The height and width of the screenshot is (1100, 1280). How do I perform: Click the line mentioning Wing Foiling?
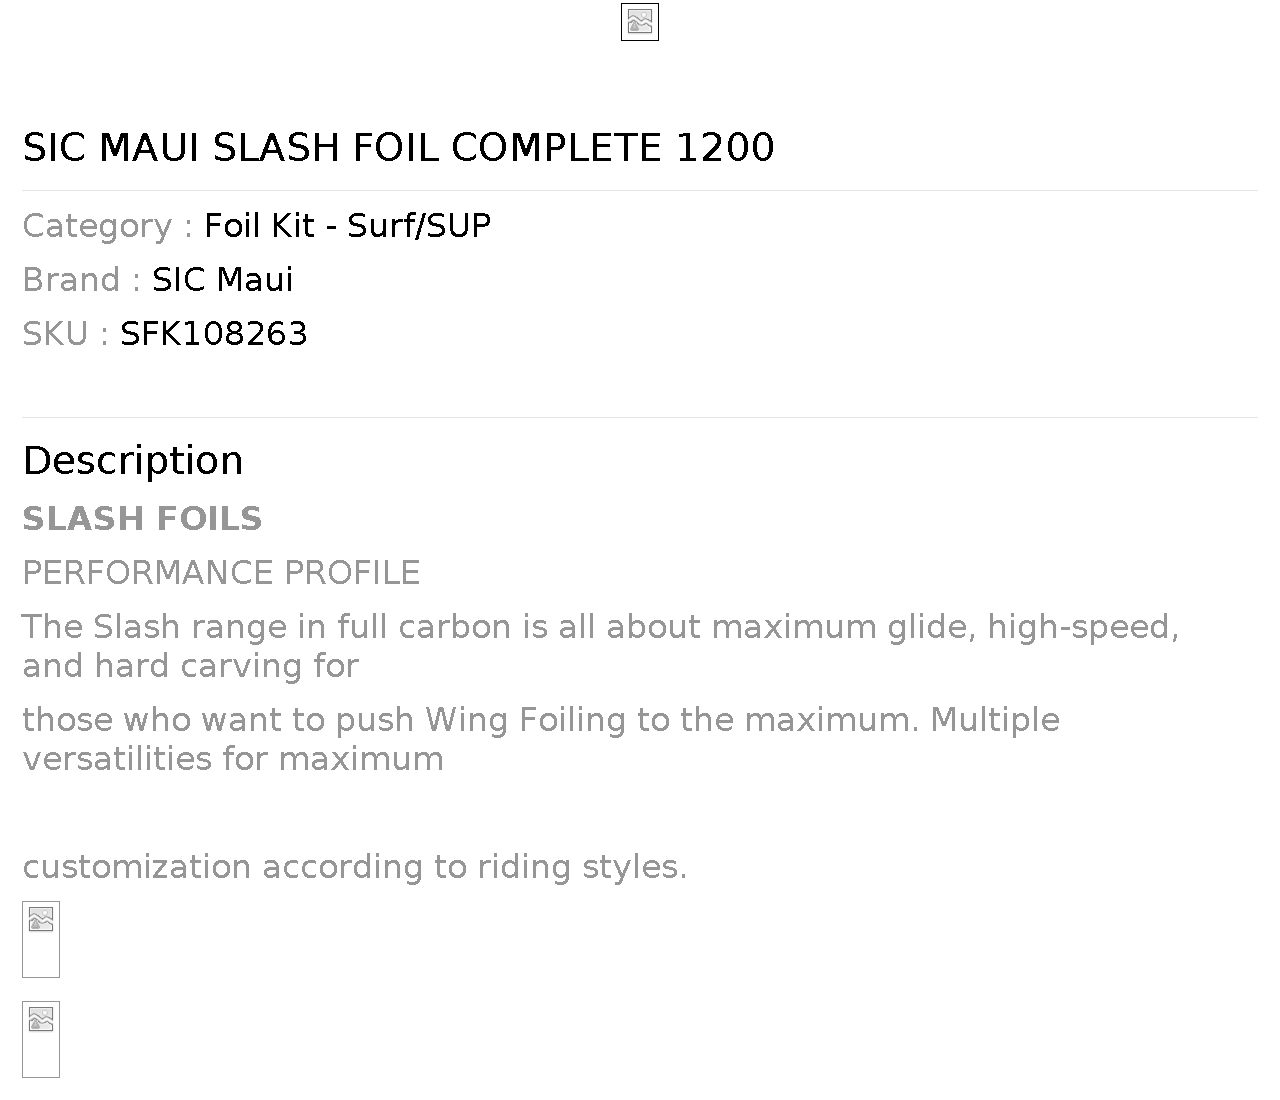pyautogui.click(x=540, y=720)
